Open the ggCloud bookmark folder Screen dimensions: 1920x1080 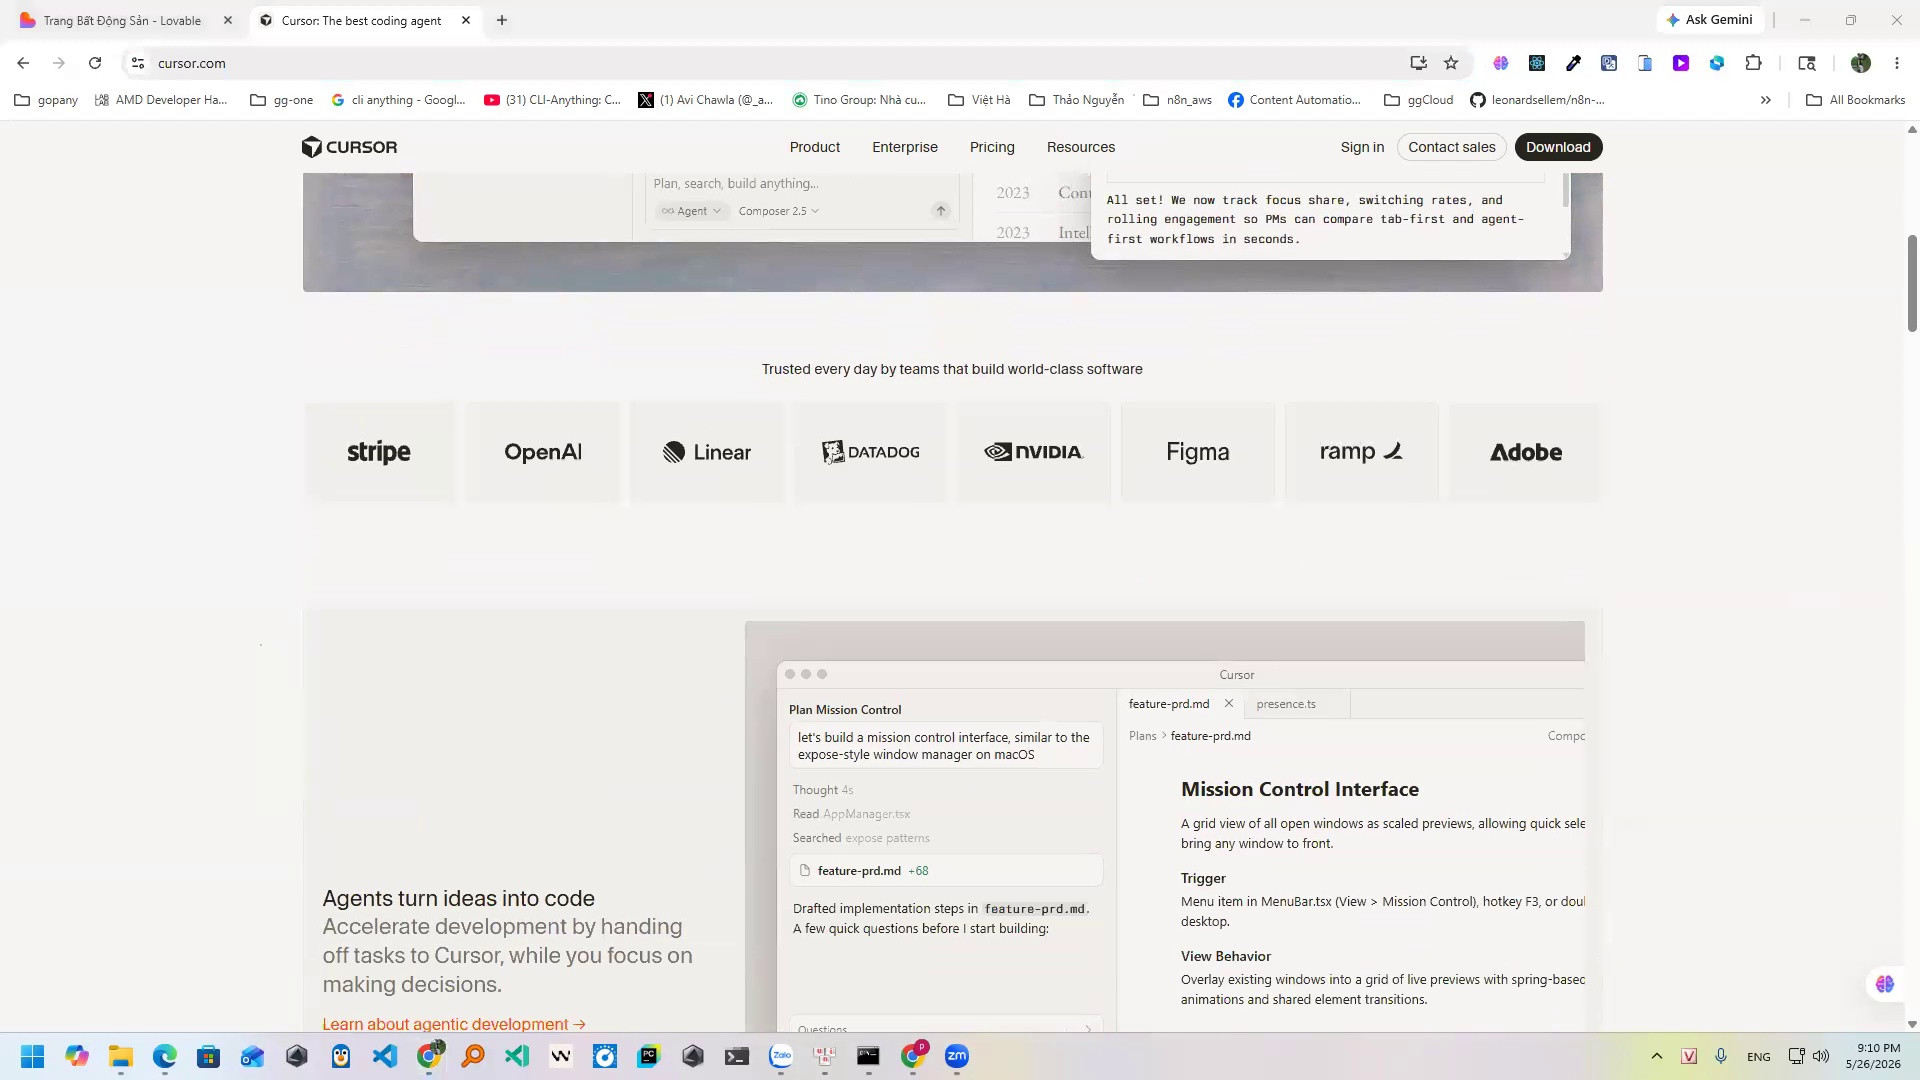coord(1418,100)
